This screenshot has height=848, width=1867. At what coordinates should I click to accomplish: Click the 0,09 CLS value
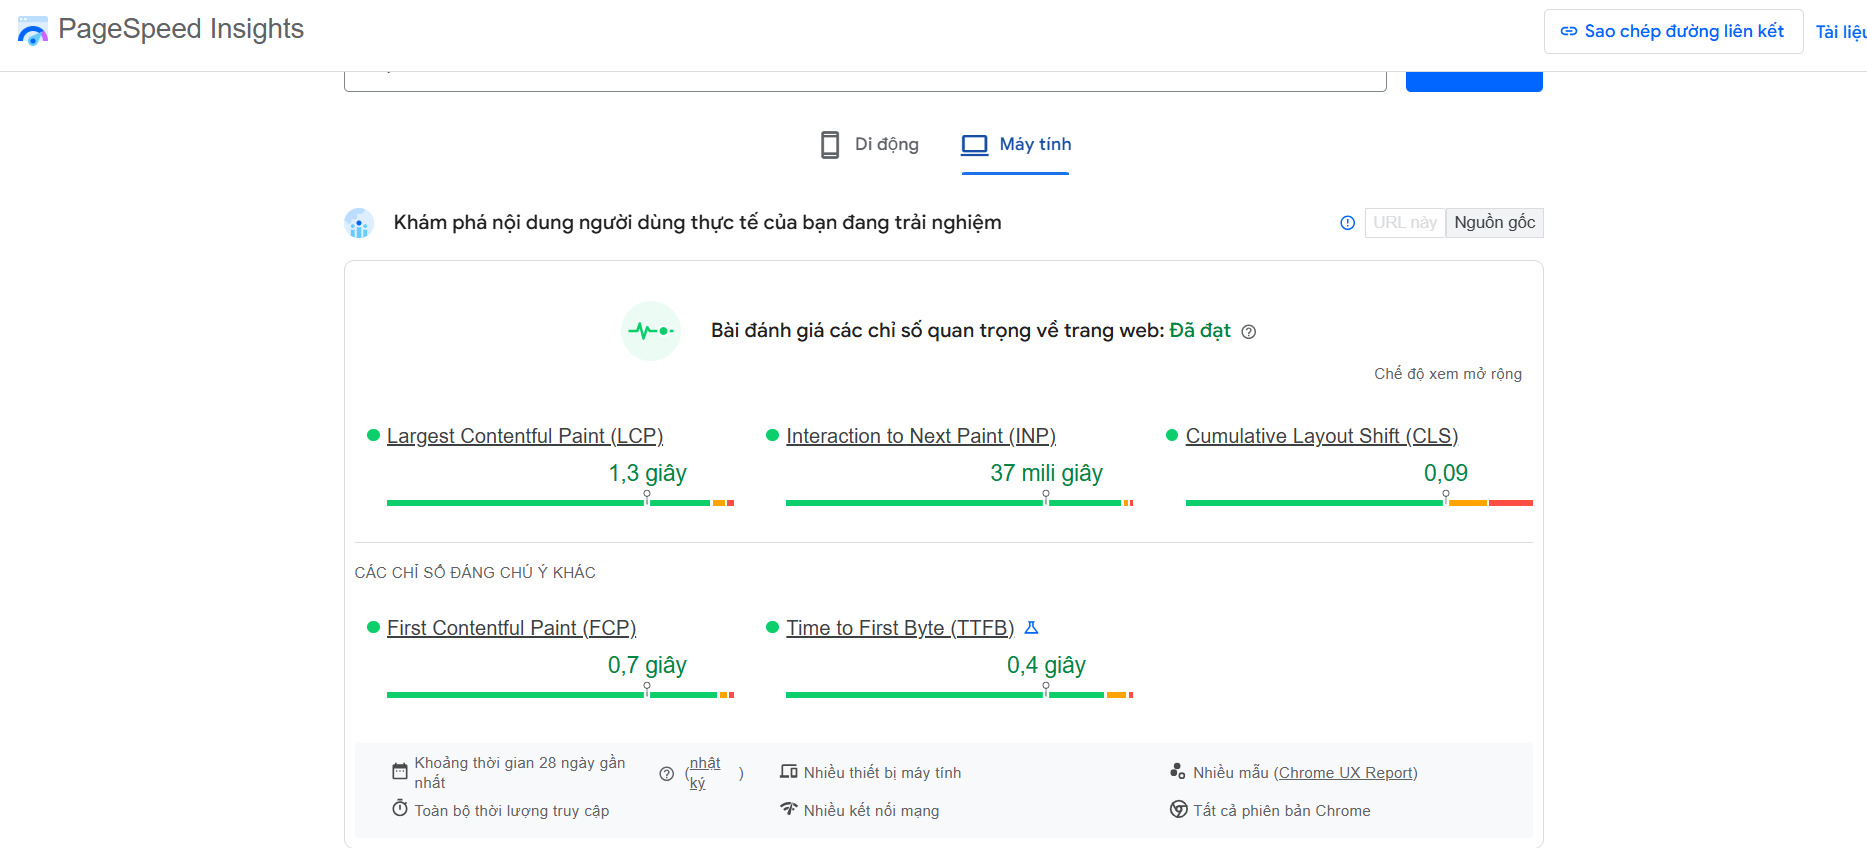pos(1446,473)
